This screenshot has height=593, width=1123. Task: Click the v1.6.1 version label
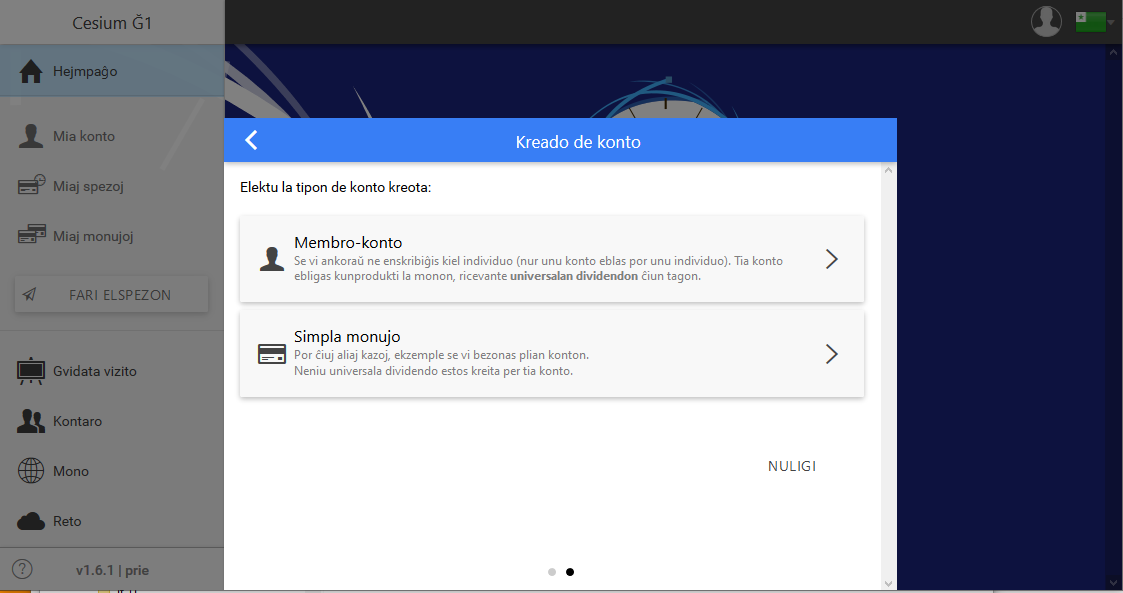click(x=112, y=570)
